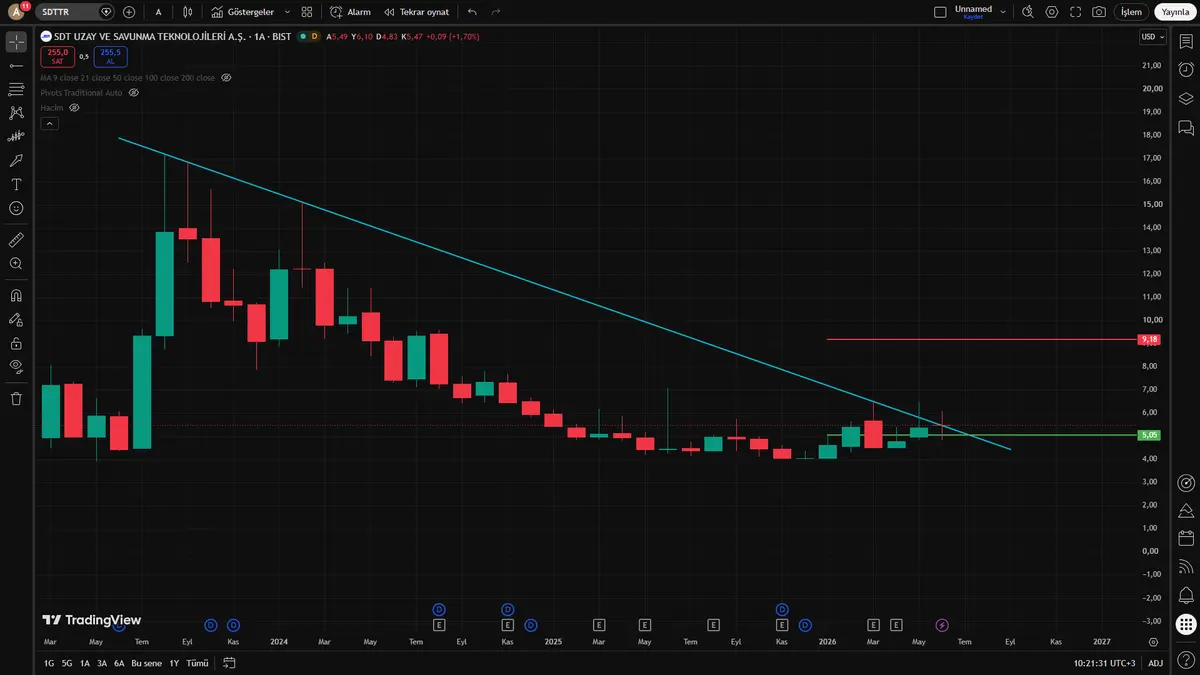Start Tekrar oynat bar replay
The height and width of the screenshot is (675, 1200).
[x=416, y=12]
